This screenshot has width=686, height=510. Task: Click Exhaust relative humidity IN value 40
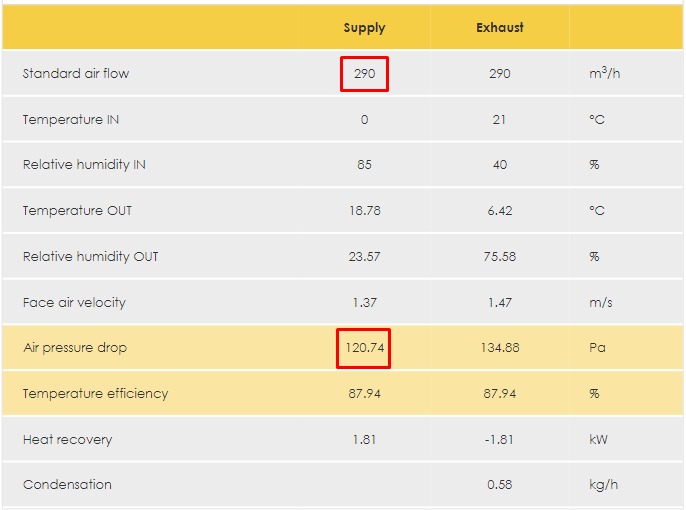tap(500, 165)
